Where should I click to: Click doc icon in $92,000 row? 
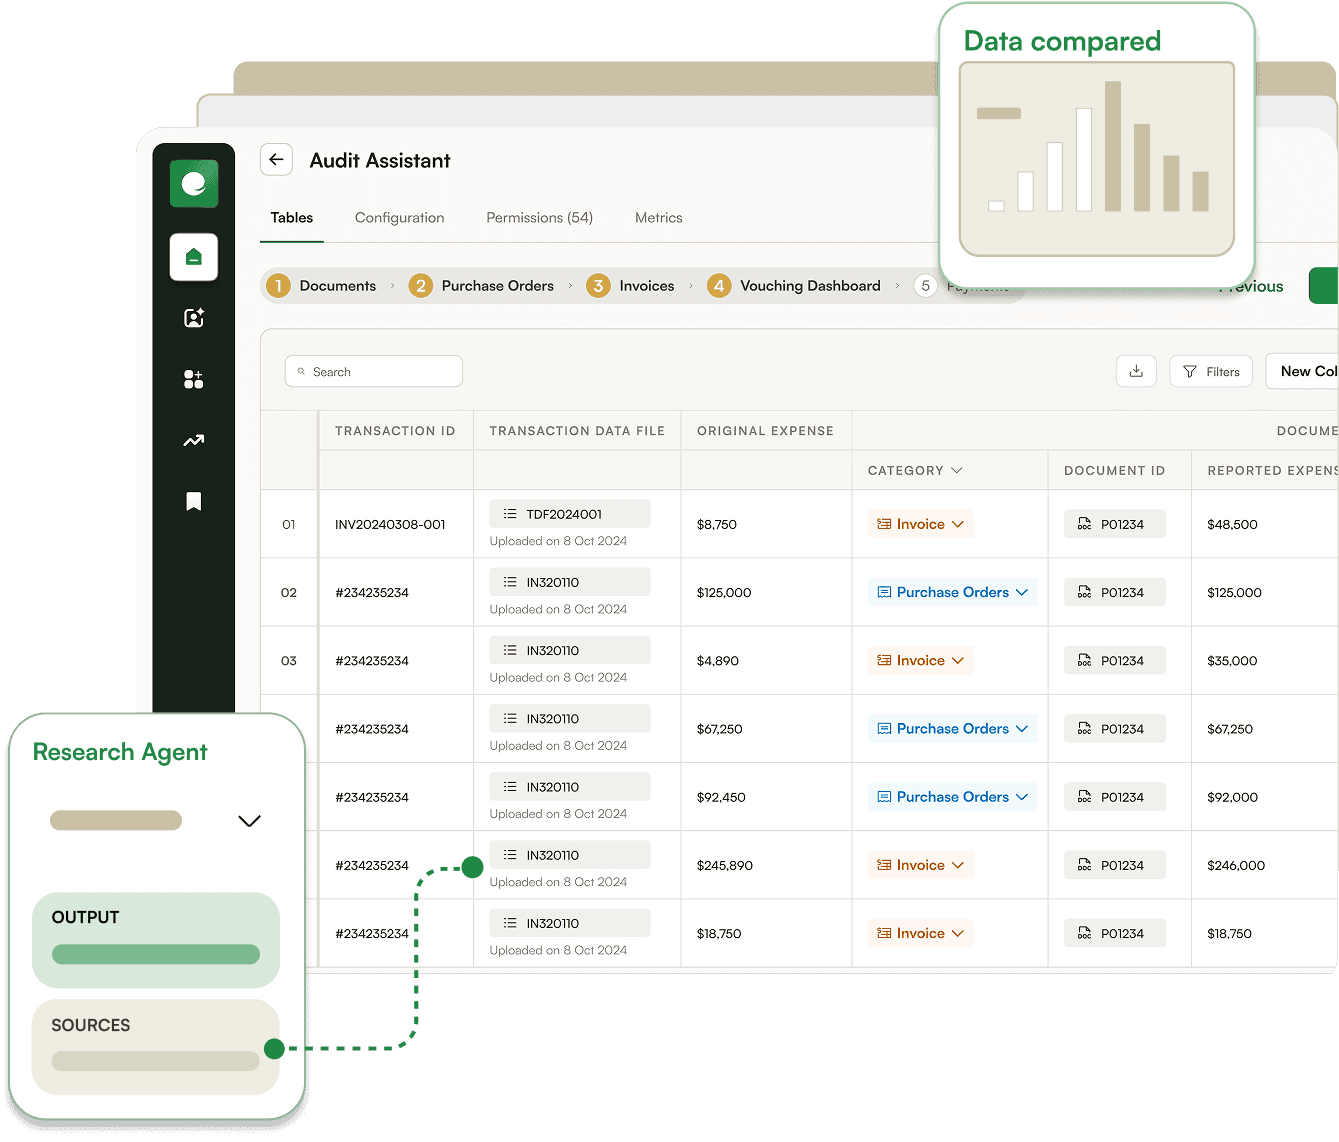1084,797
